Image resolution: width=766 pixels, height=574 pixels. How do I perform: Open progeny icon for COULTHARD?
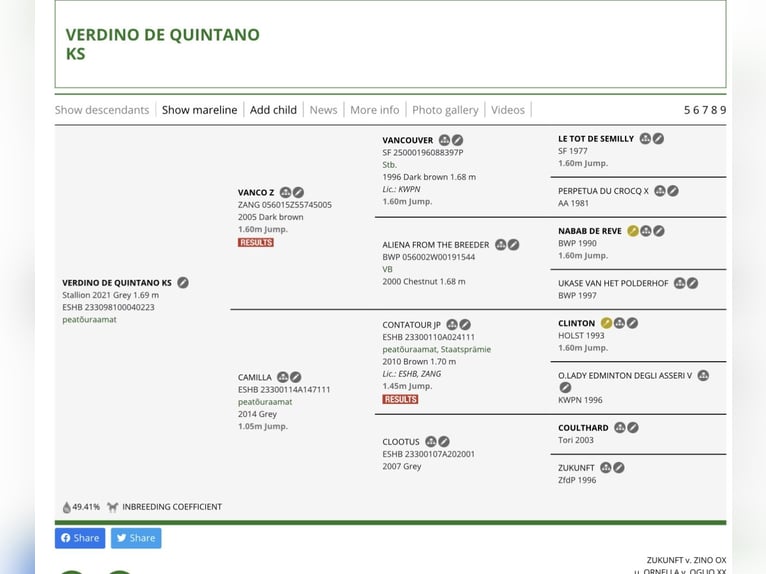click(x=620, y=428)
